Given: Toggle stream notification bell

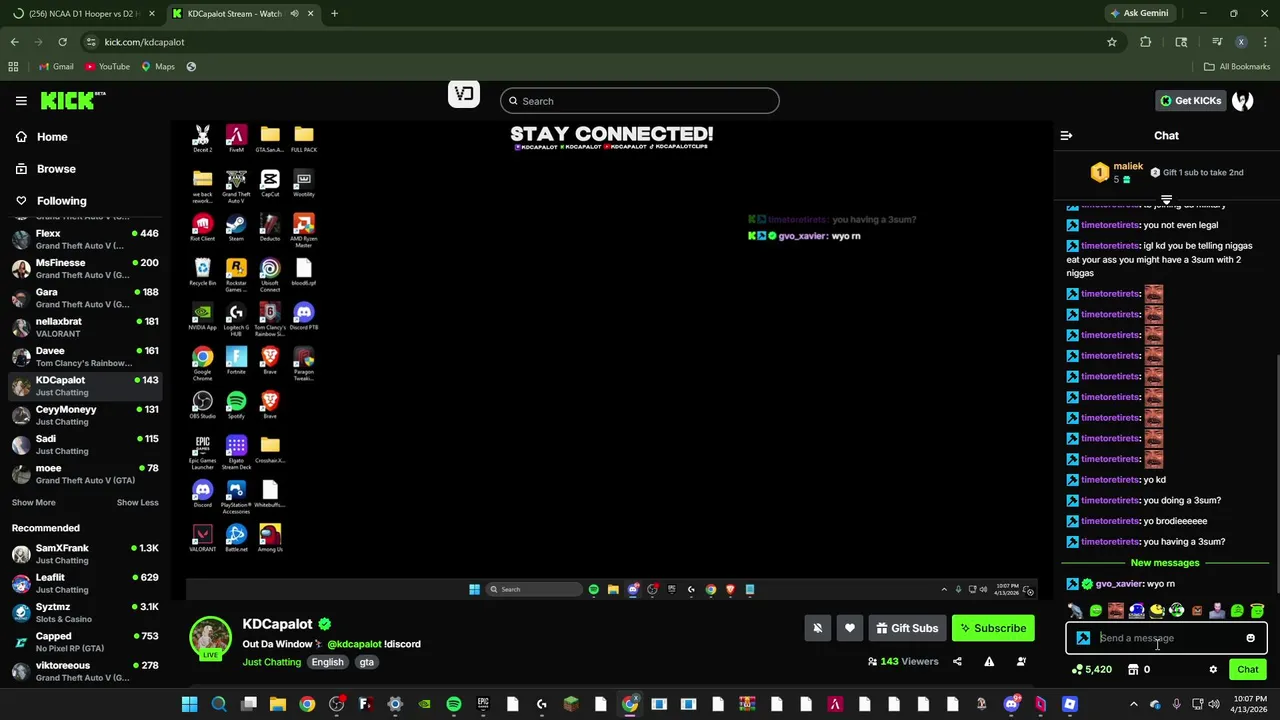Looking at the screenshot, I should 817,628.
